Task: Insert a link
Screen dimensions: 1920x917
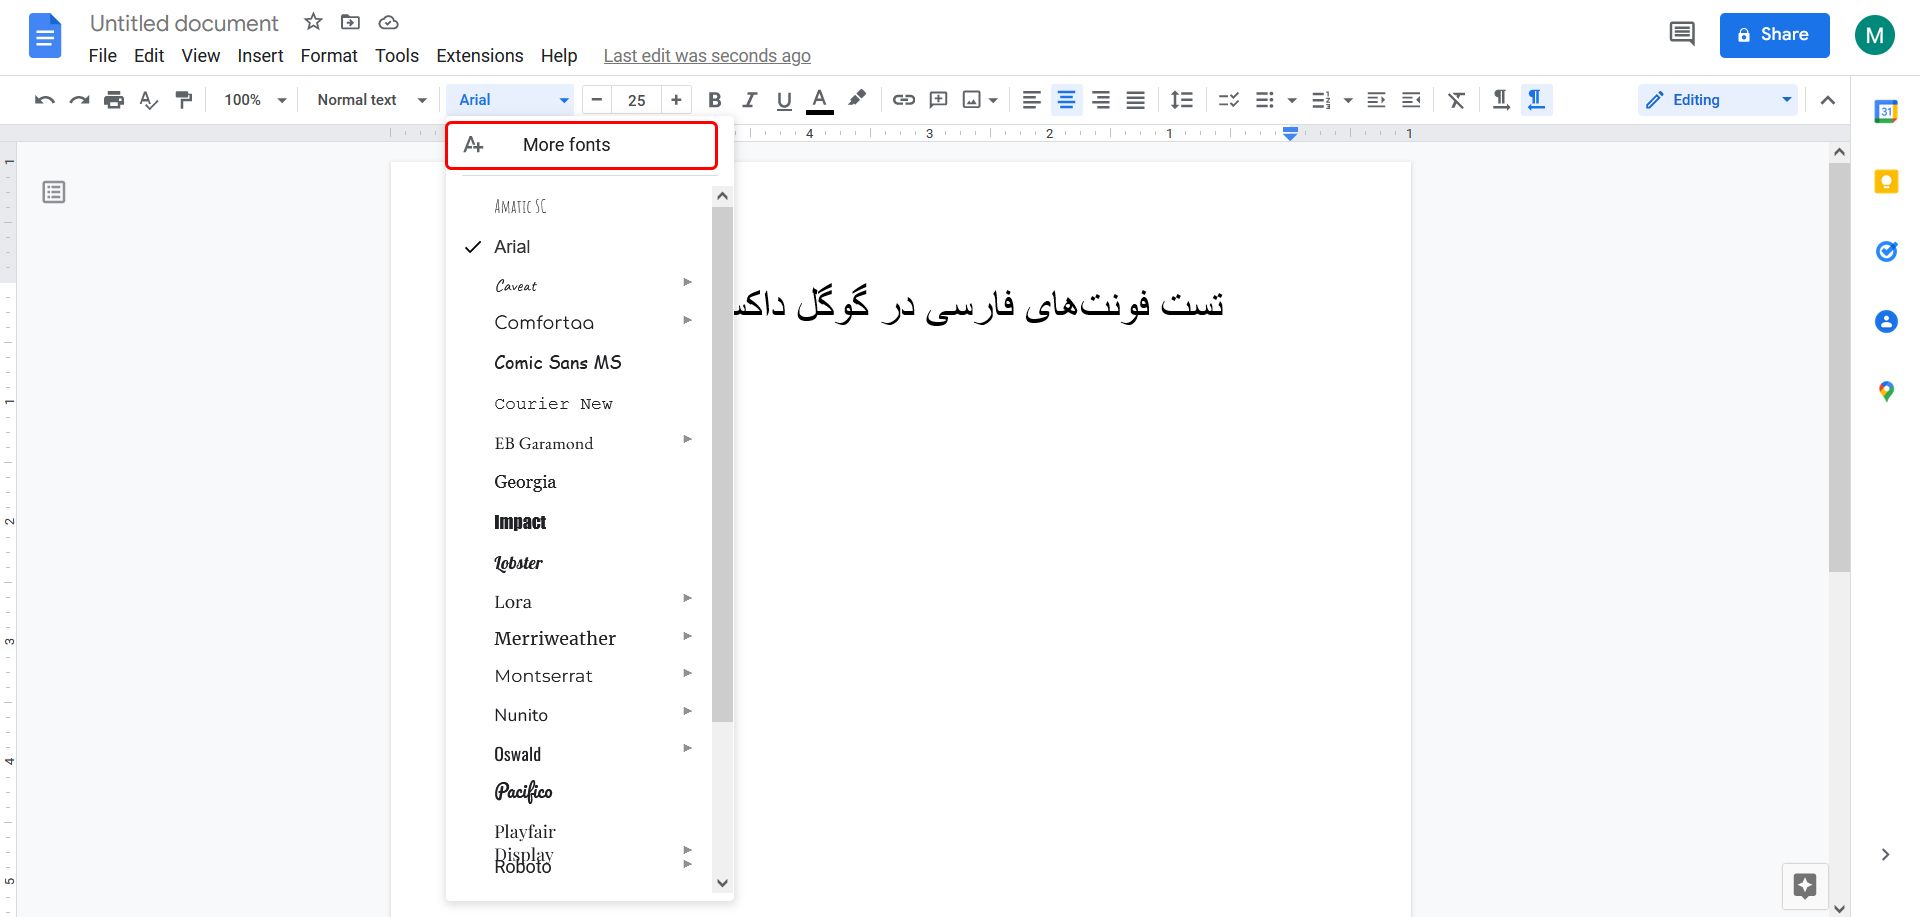Action: [x=903, y=99]
